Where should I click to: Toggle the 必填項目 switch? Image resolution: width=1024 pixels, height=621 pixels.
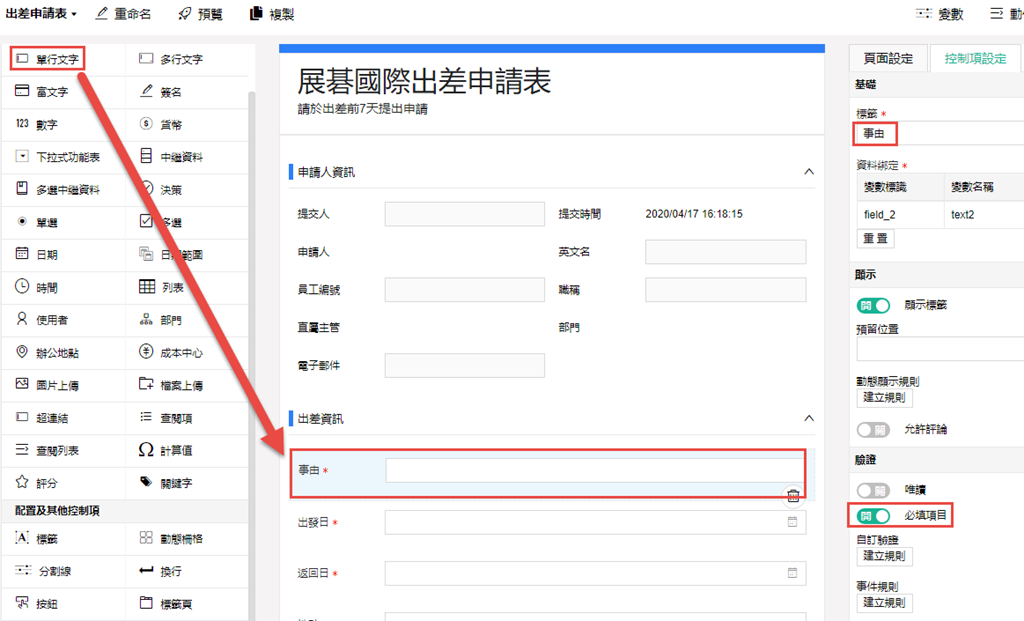873,516
